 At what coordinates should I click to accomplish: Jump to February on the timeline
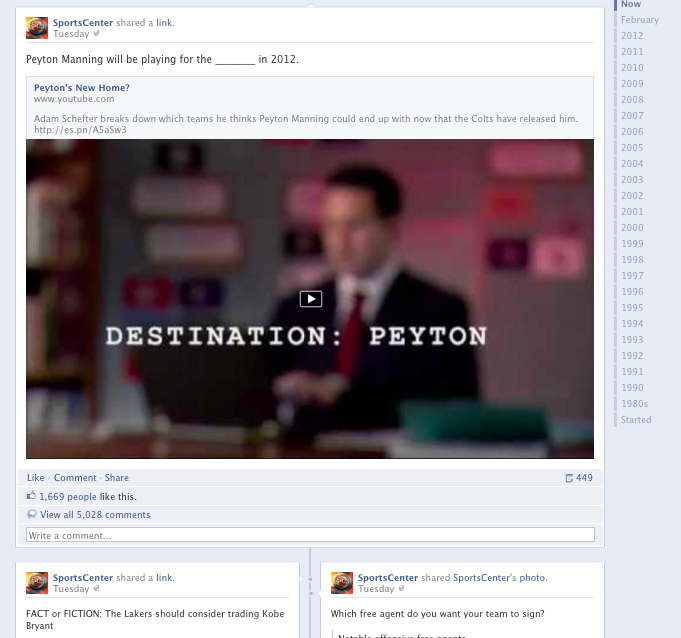[640, 20]
